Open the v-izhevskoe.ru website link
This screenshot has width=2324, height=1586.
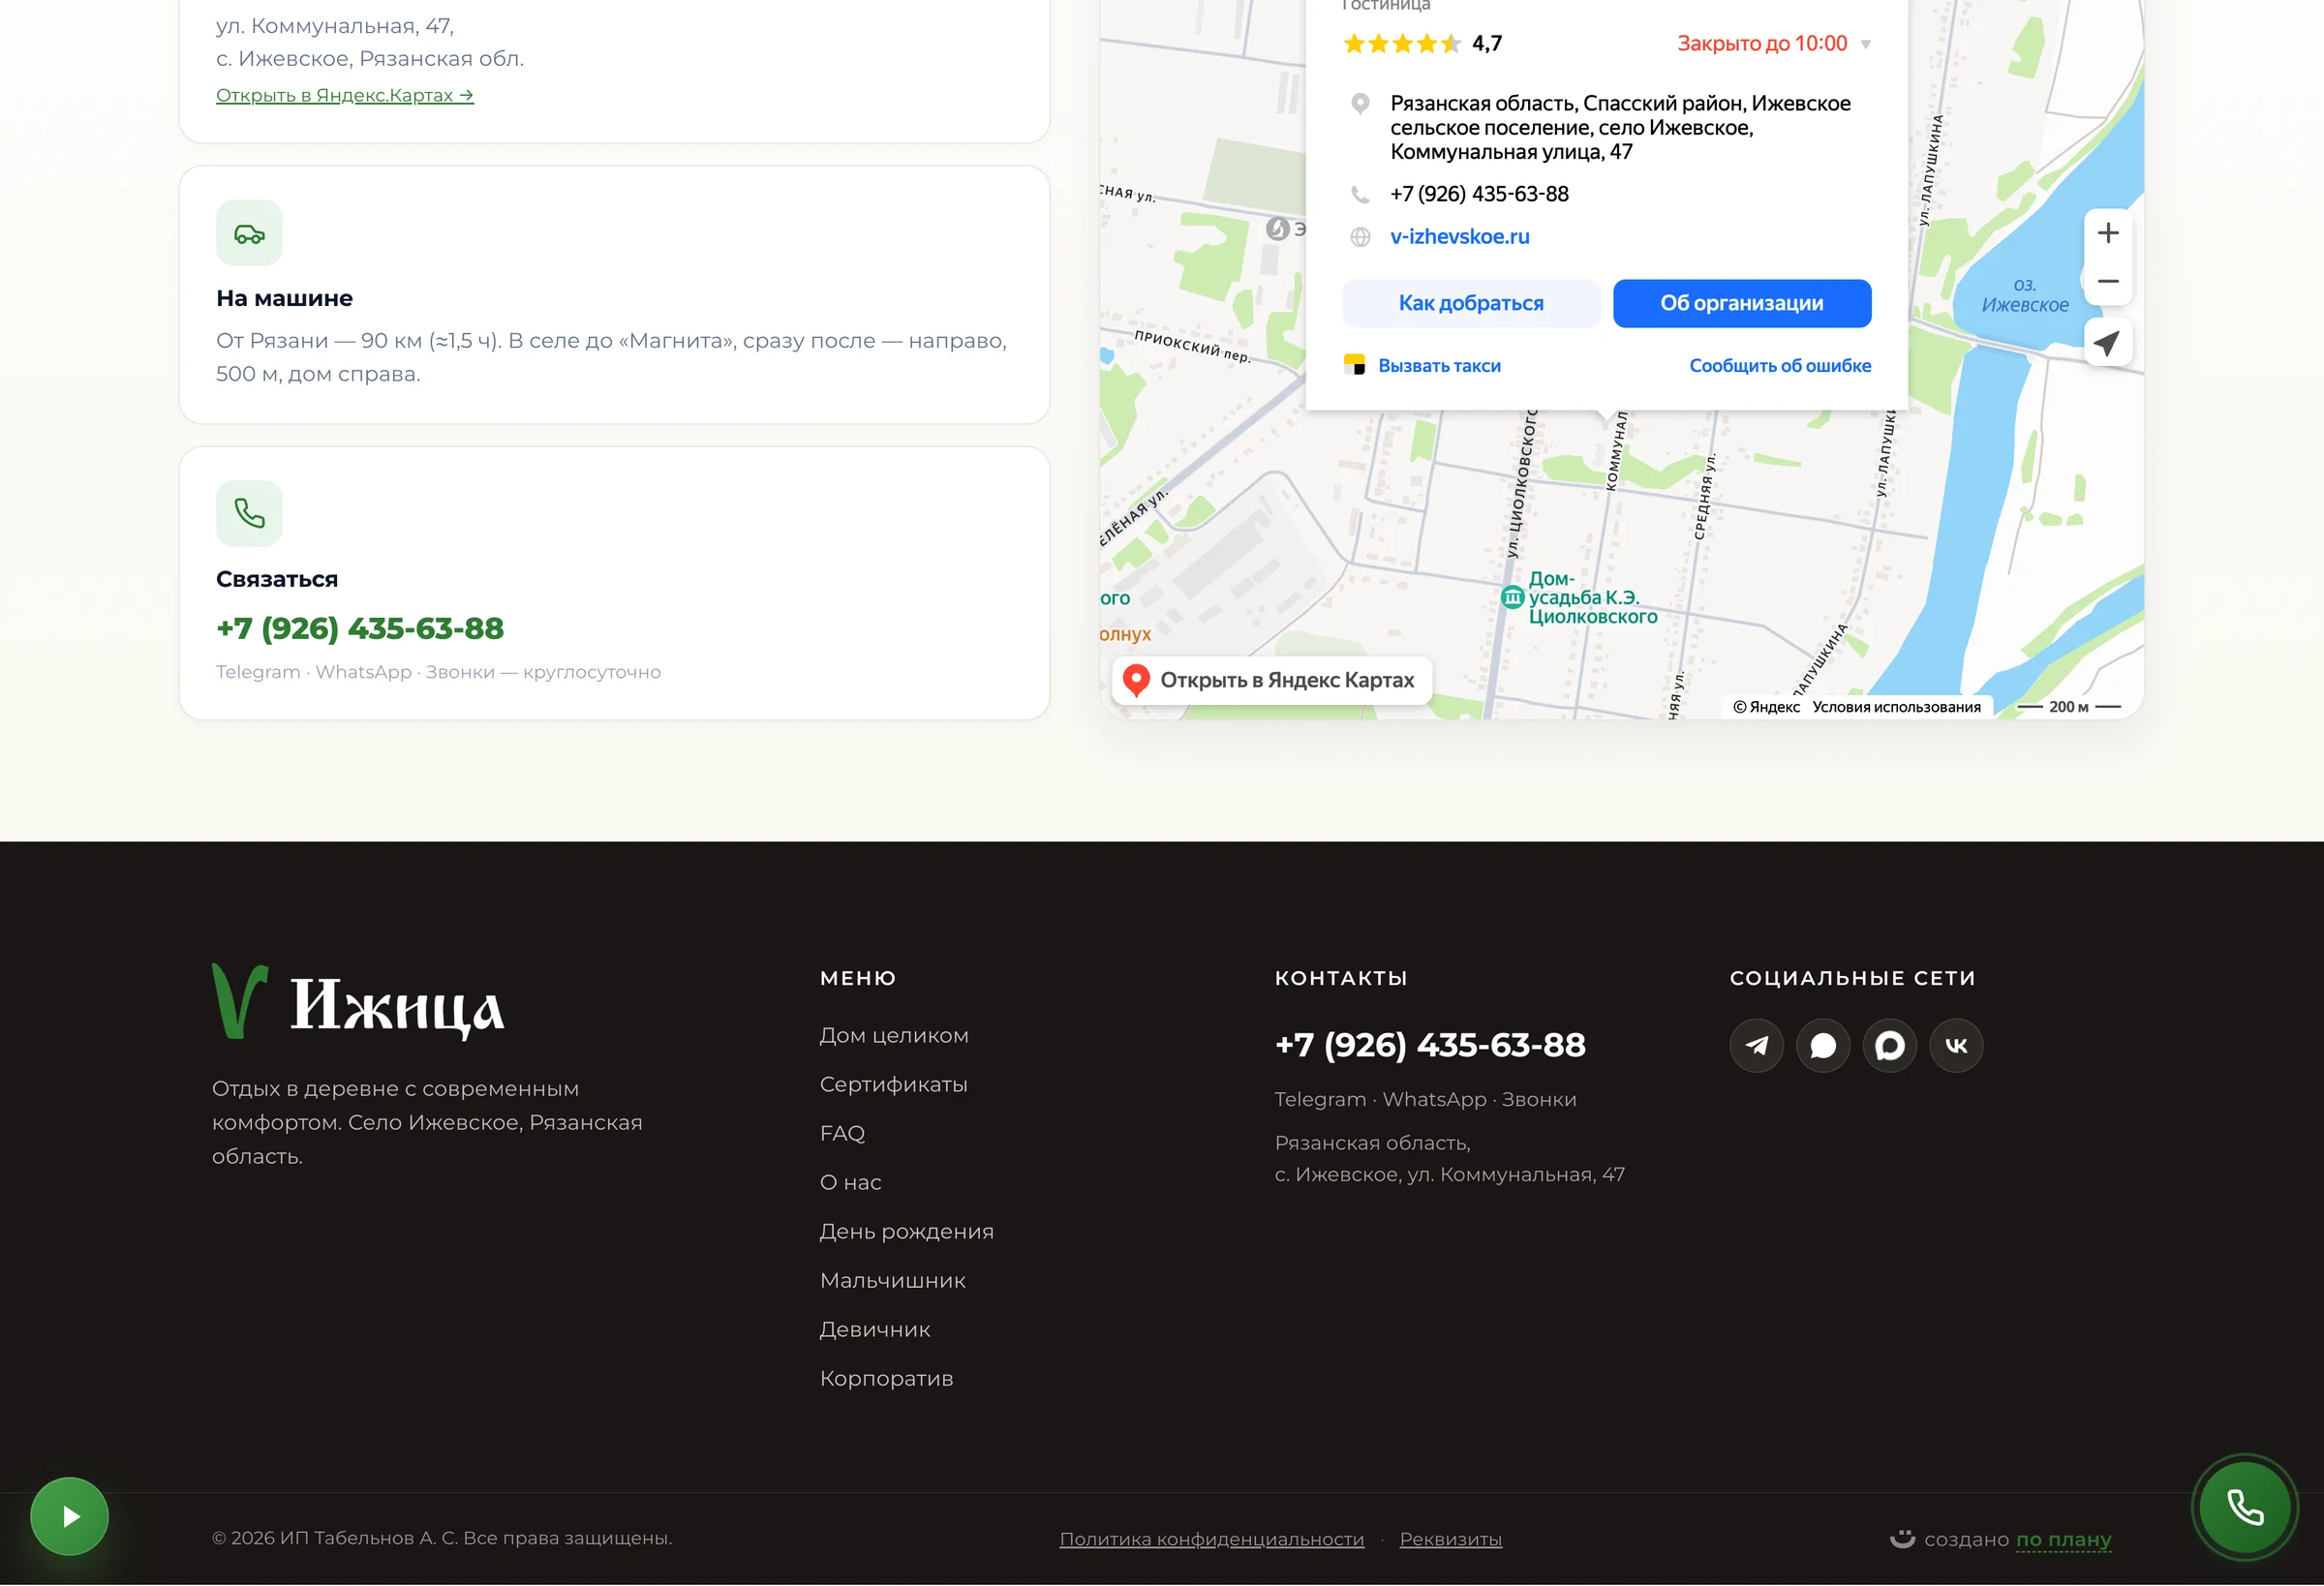tap(1460, 237)
